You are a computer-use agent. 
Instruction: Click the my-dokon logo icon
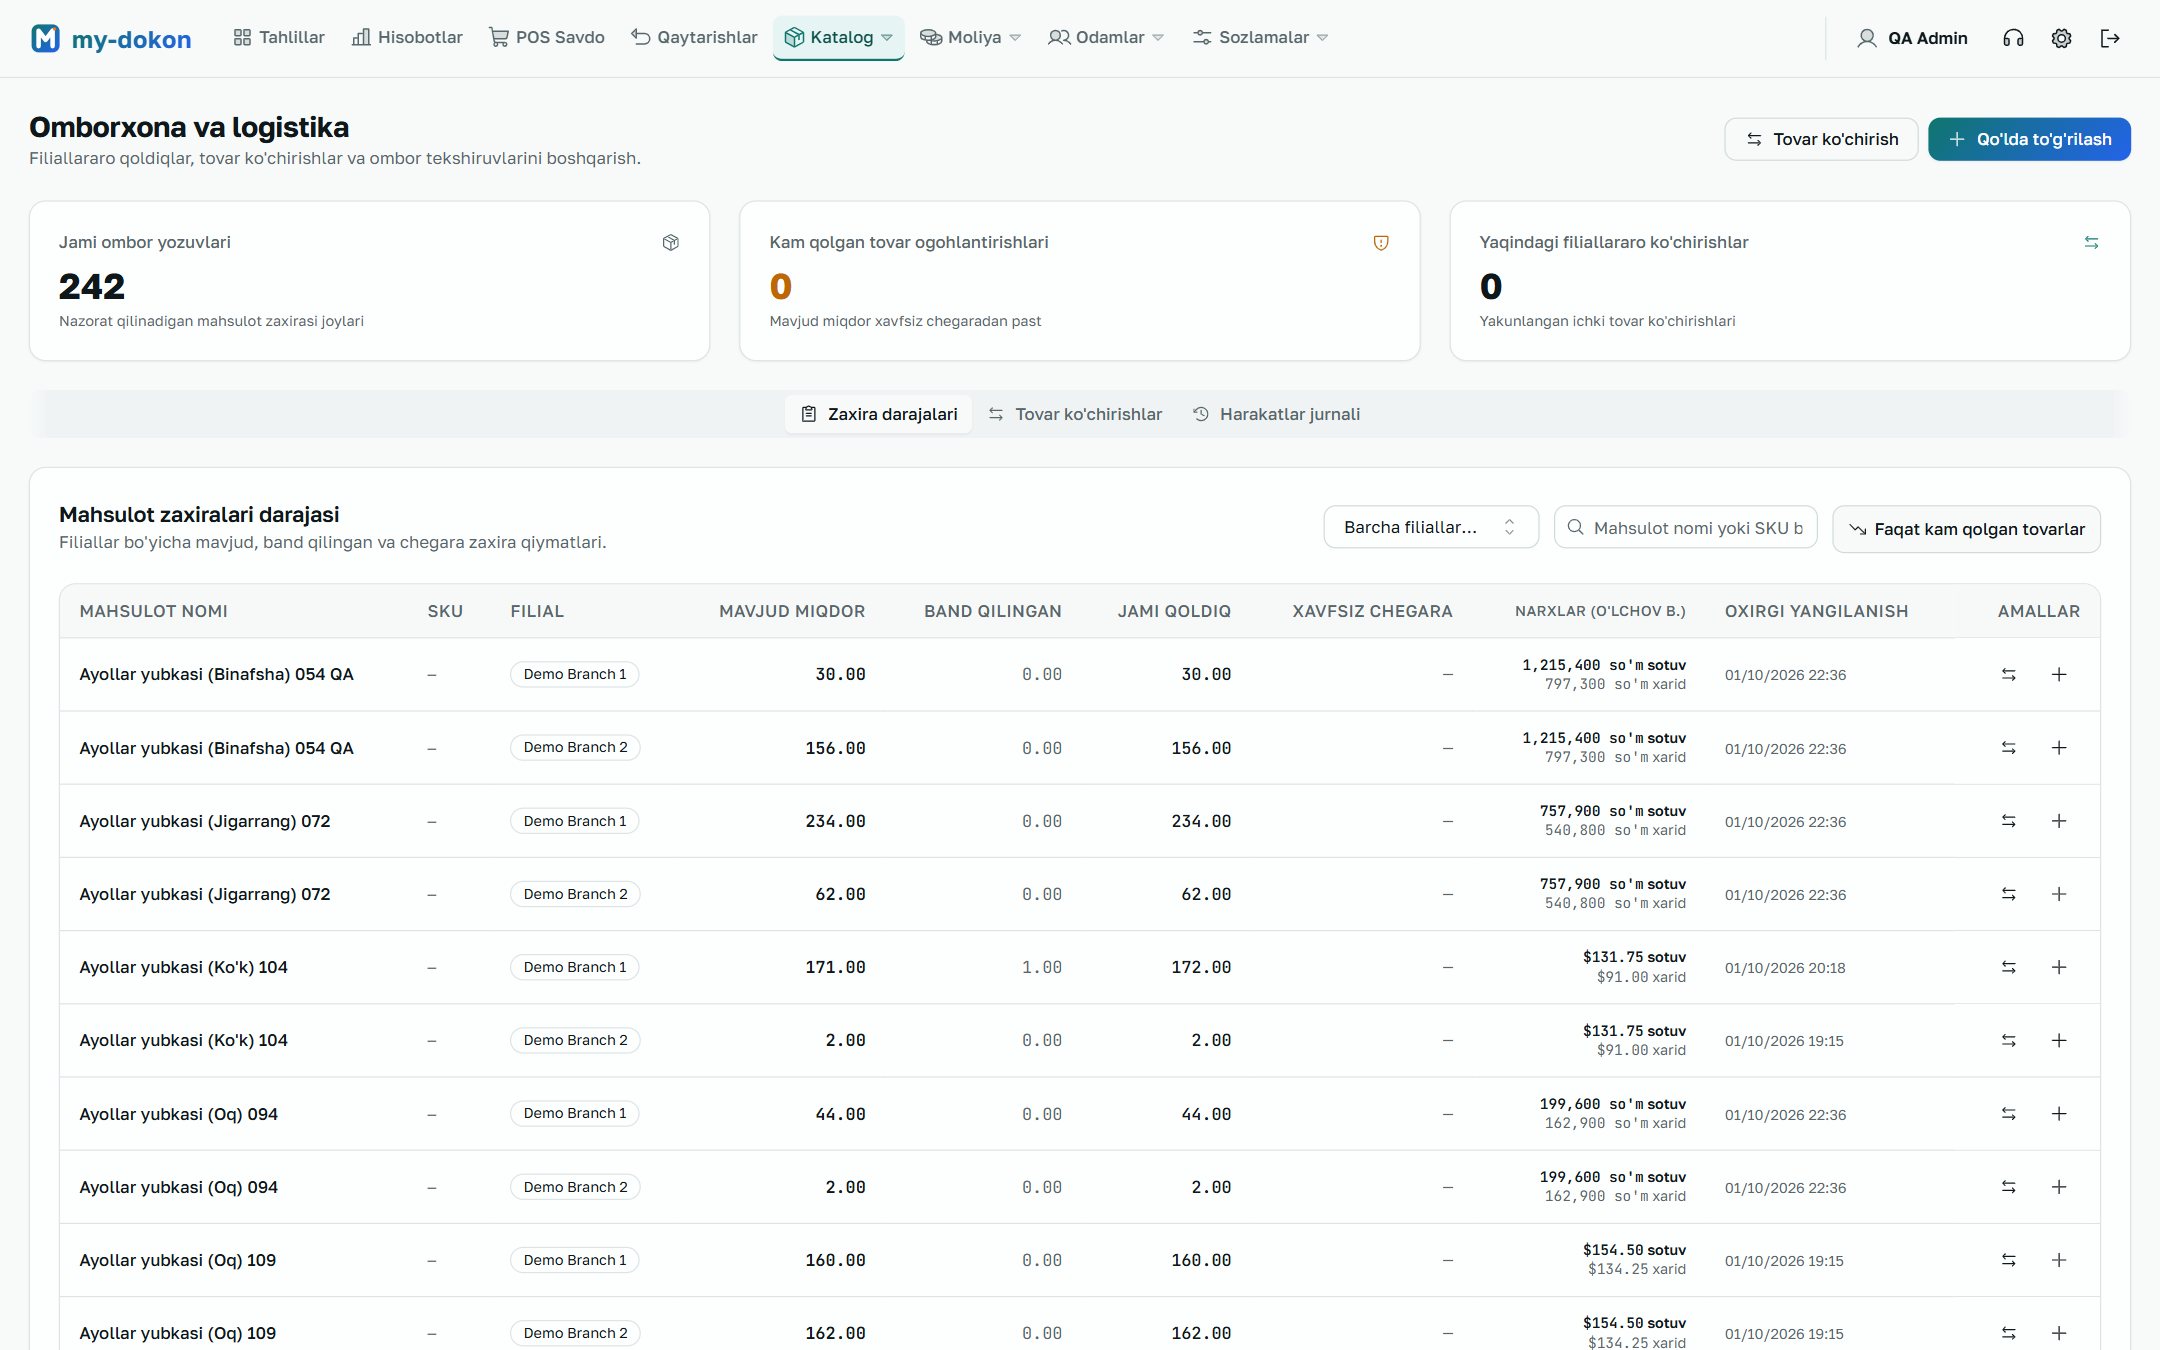click(45, 38)
